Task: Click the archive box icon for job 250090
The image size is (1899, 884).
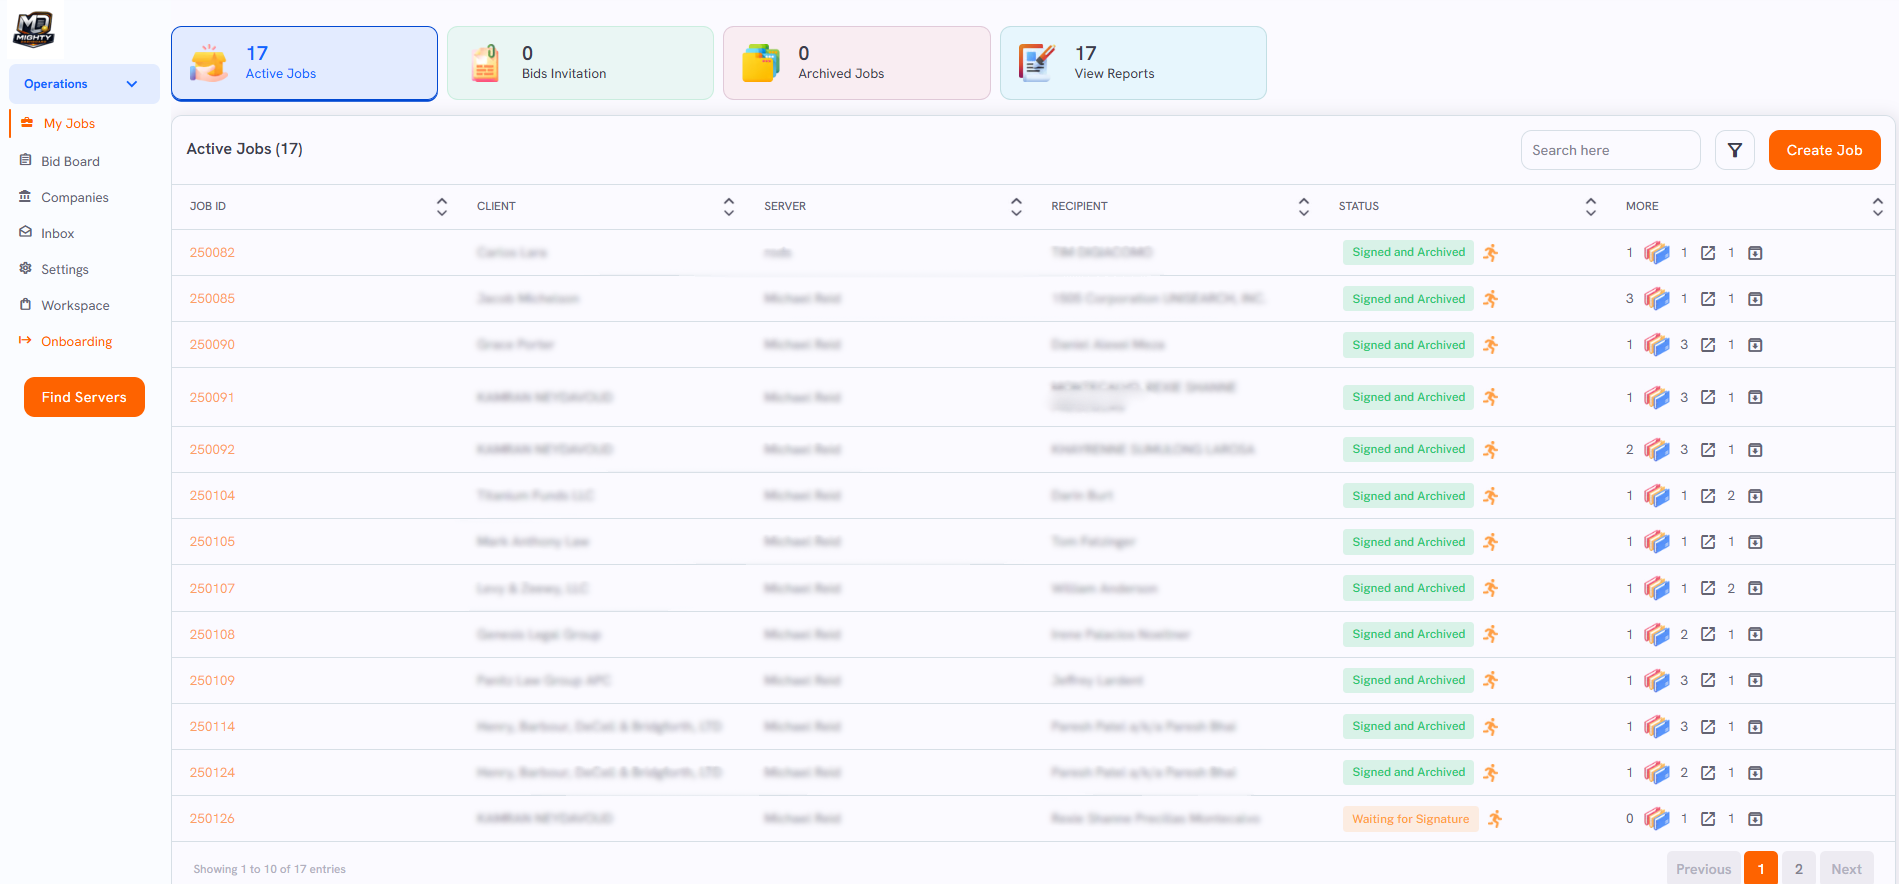Action: tap(1755, 345)
